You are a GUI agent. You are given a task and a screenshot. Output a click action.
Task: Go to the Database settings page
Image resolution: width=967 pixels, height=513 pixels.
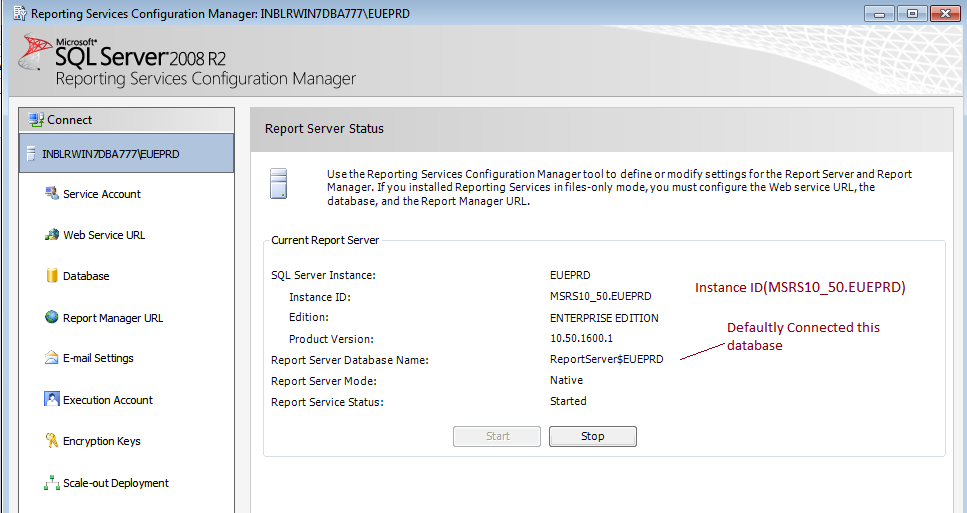pos(86,276)
